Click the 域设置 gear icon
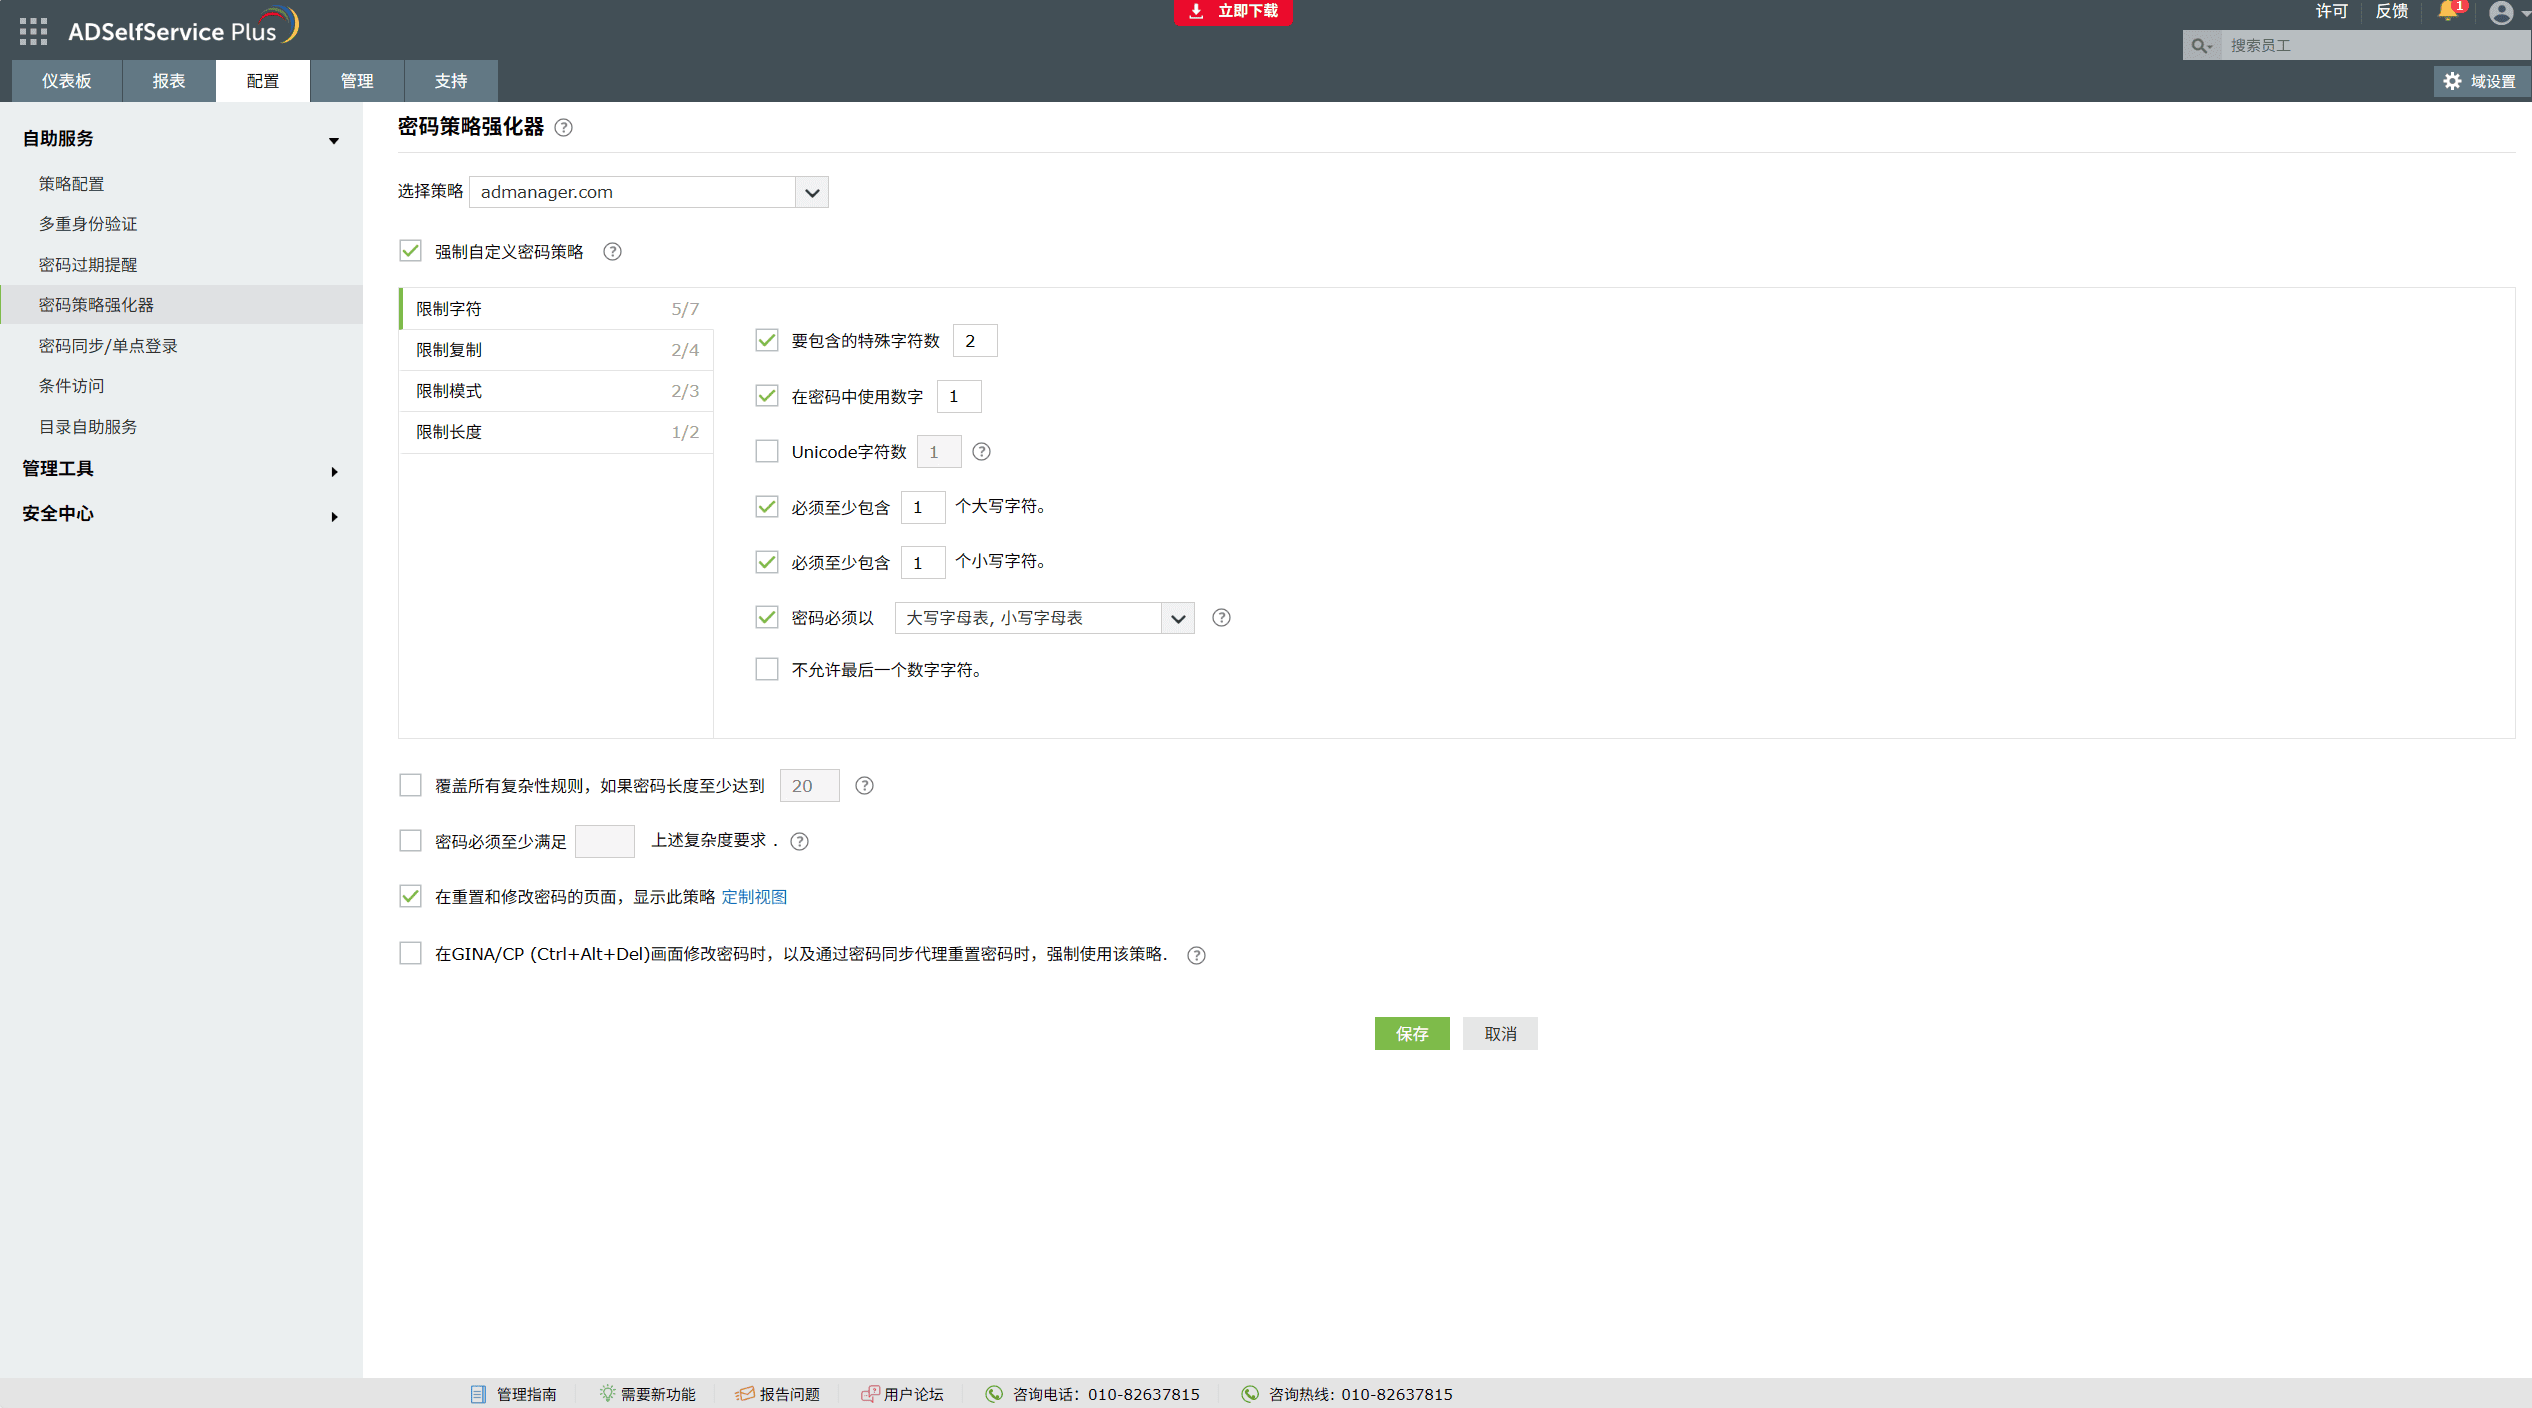 tap(2452, 81)
